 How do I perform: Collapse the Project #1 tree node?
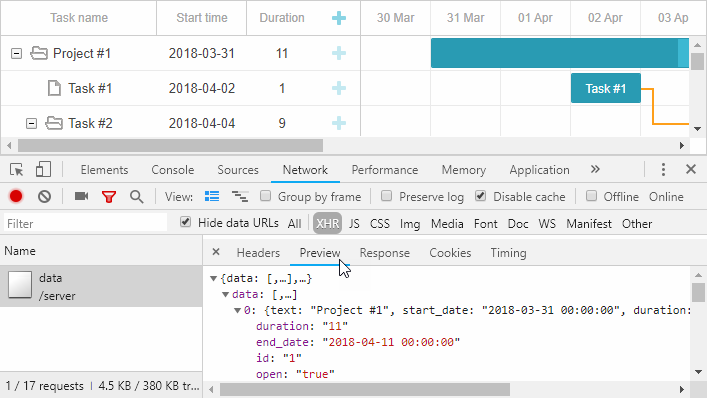pos(16,54)
